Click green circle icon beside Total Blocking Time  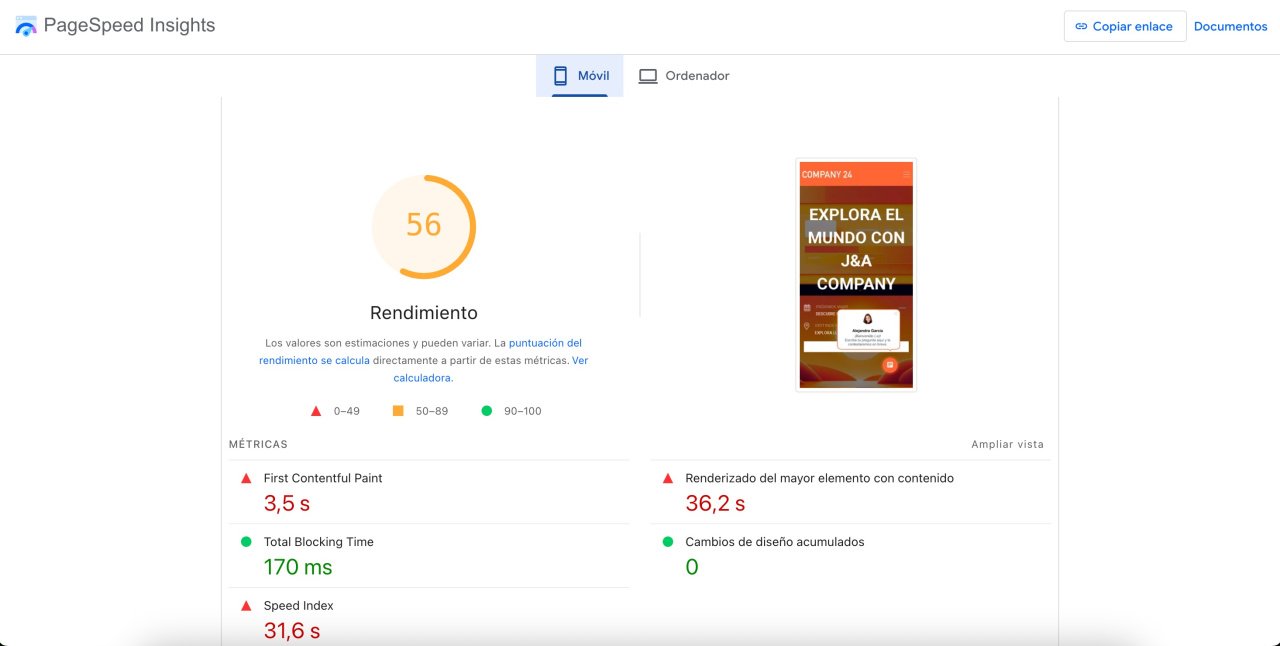(x=246, y=542)
